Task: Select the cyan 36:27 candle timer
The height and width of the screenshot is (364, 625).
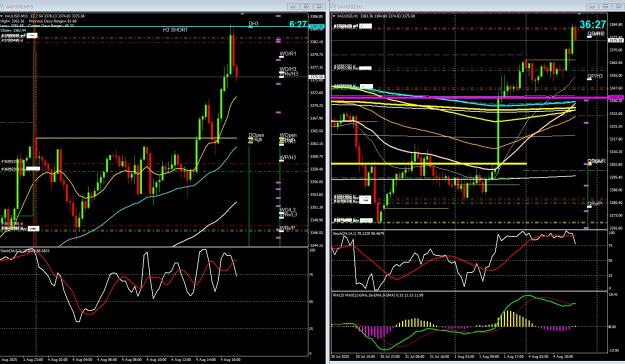Action: [x=593, y=24]
